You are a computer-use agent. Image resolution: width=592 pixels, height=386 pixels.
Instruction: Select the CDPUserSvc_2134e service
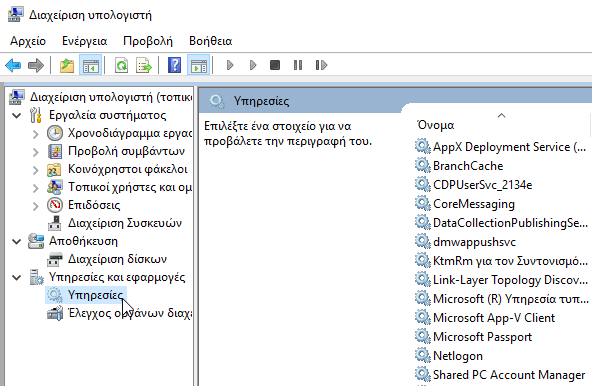[483, 185]
